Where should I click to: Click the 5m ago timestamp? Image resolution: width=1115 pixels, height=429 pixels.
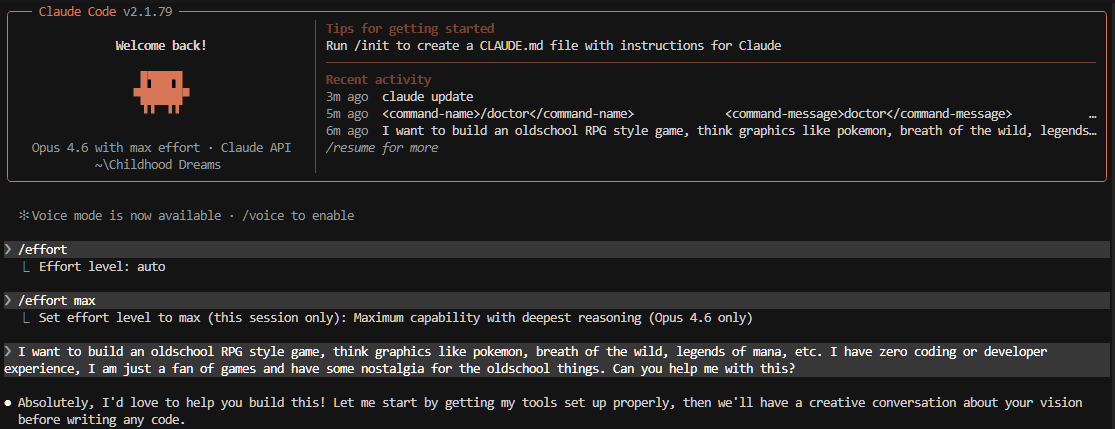point(347,114)
